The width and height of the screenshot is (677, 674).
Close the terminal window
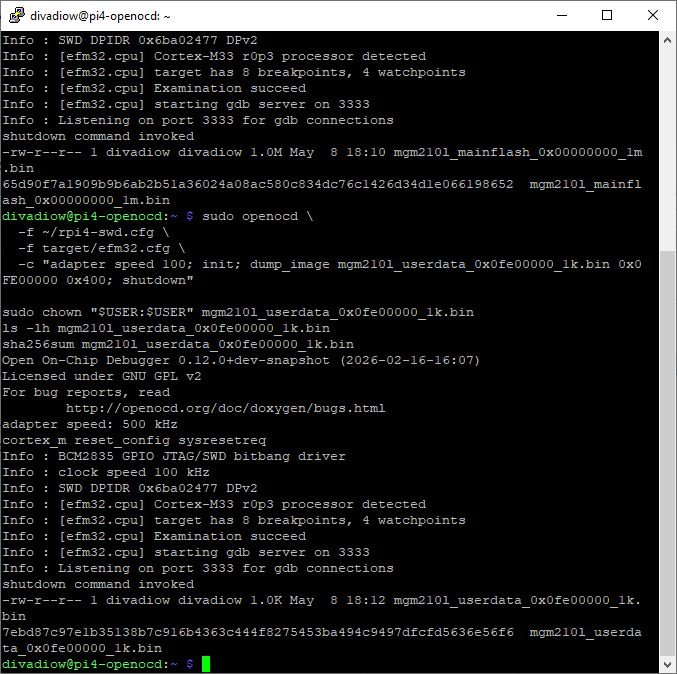point(652,16)
